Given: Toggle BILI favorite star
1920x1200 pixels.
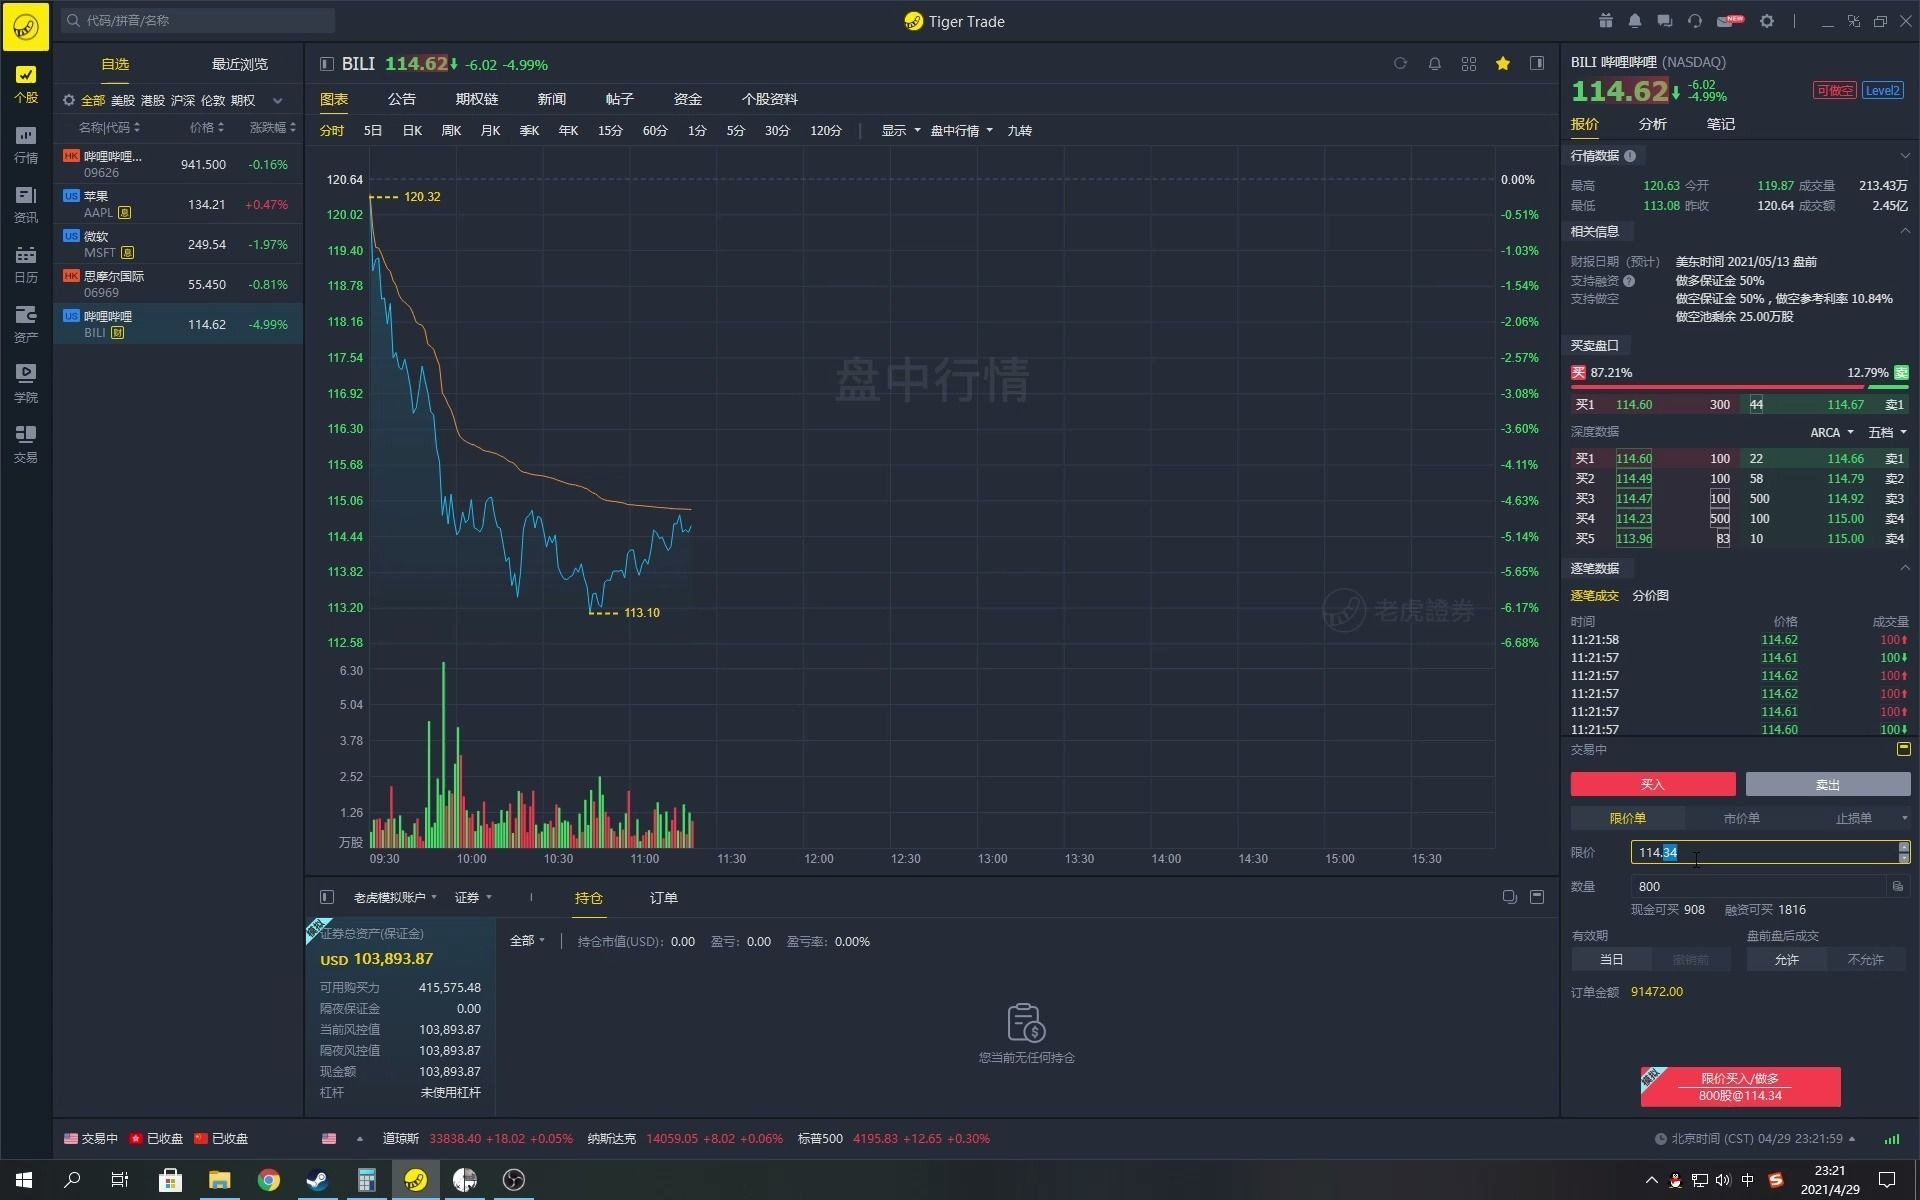Looking at the screenshot, I should (1502, 64).
